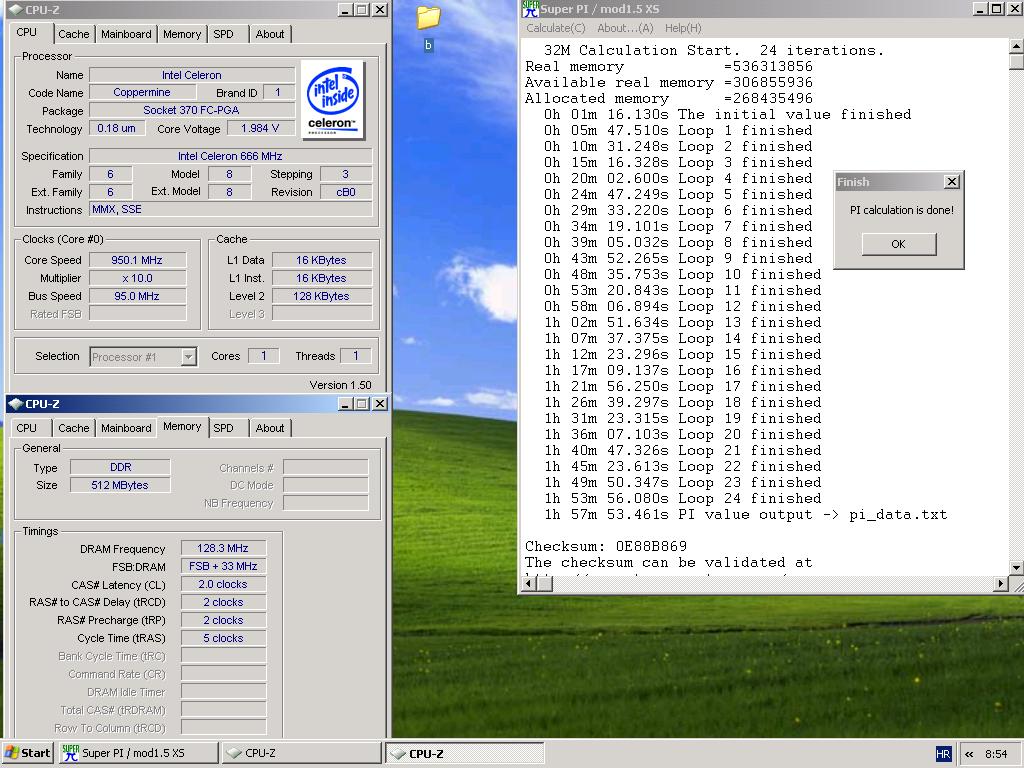Screen dimensions: 1024x768
Task: Click the HR language indicator in tray
Action: click(943, 754)
